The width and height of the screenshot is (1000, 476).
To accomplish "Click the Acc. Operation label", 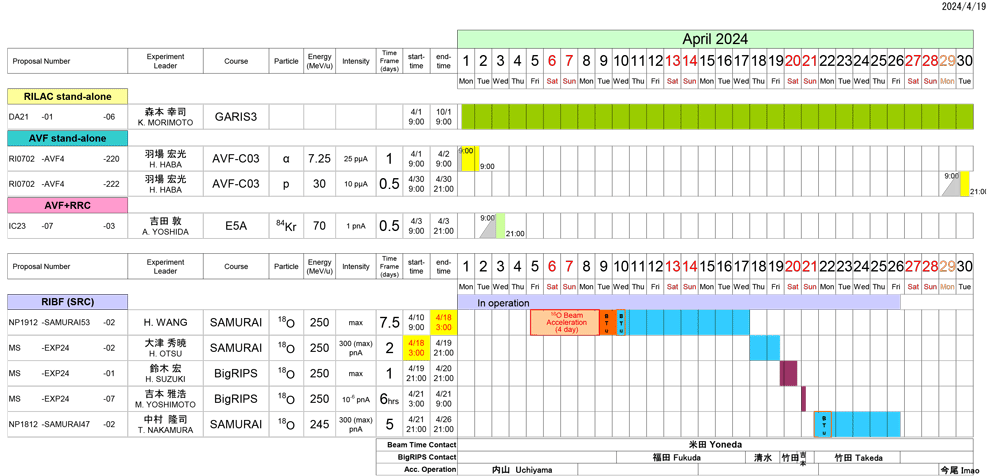I will click(417, 470).
